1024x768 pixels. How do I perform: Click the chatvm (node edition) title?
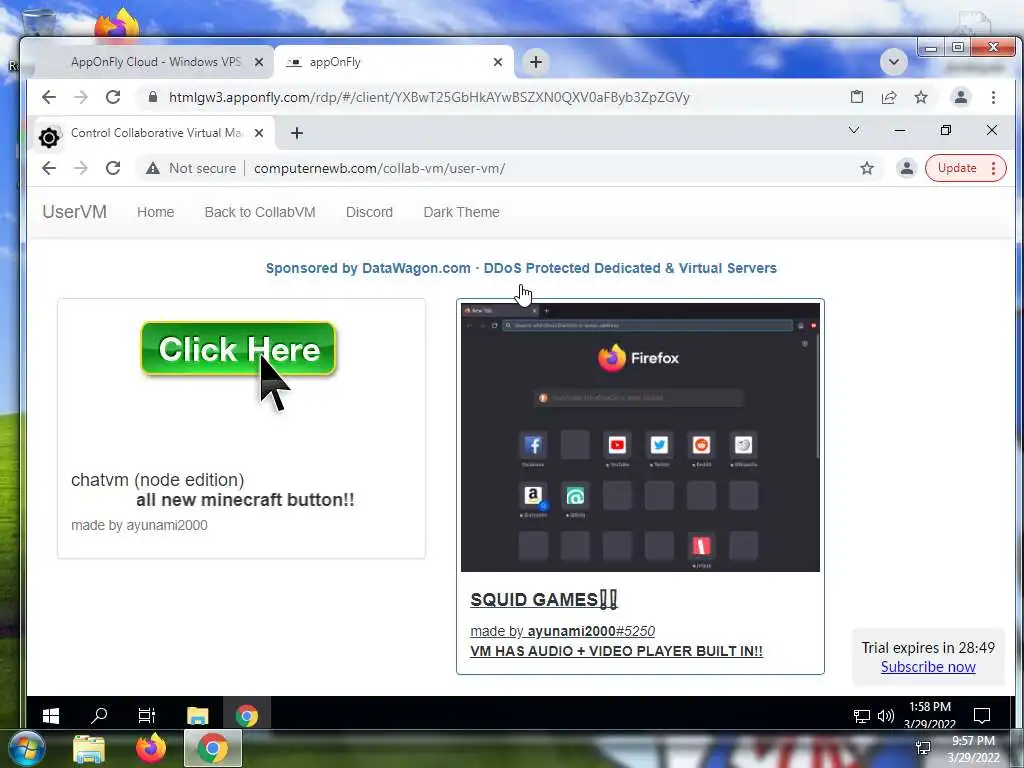157,480
